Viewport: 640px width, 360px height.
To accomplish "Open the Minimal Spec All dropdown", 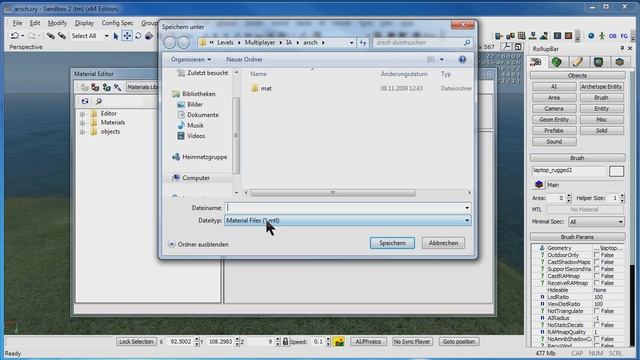I will 596,222.
